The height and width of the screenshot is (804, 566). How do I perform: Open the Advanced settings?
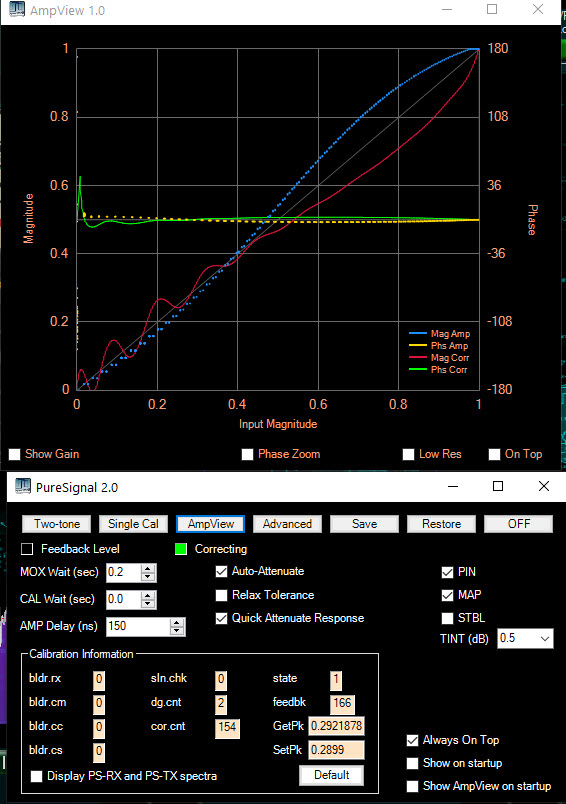click(287, 524)
